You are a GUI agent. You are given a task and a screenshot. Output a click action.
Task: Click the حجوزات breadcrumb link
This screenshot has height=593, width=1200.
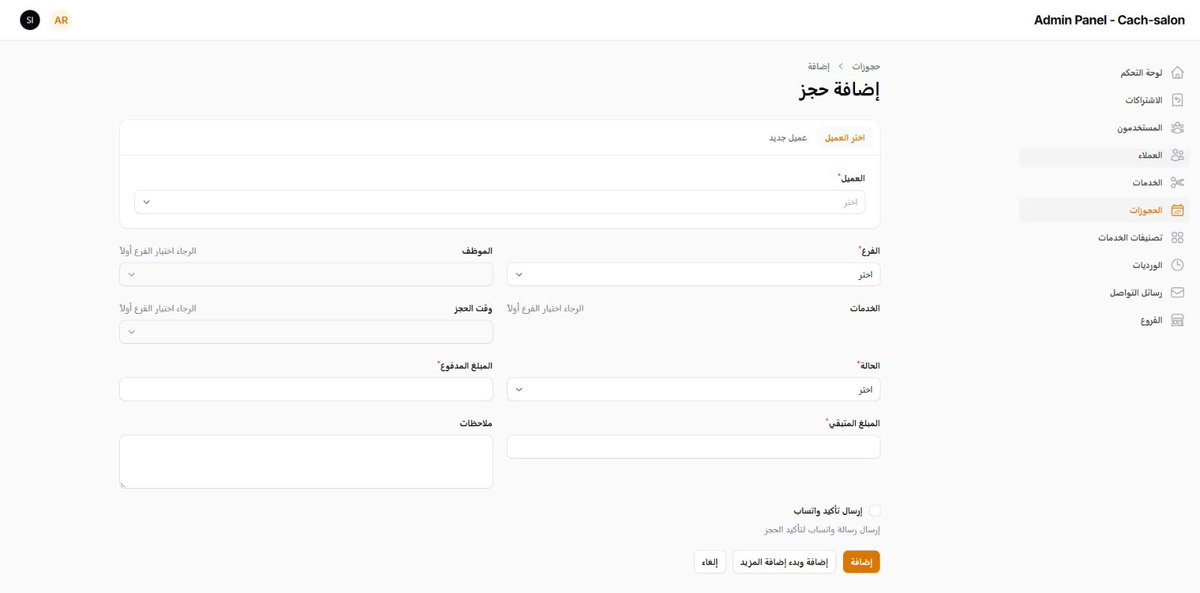pyautogui.click(x=866, y=66)
